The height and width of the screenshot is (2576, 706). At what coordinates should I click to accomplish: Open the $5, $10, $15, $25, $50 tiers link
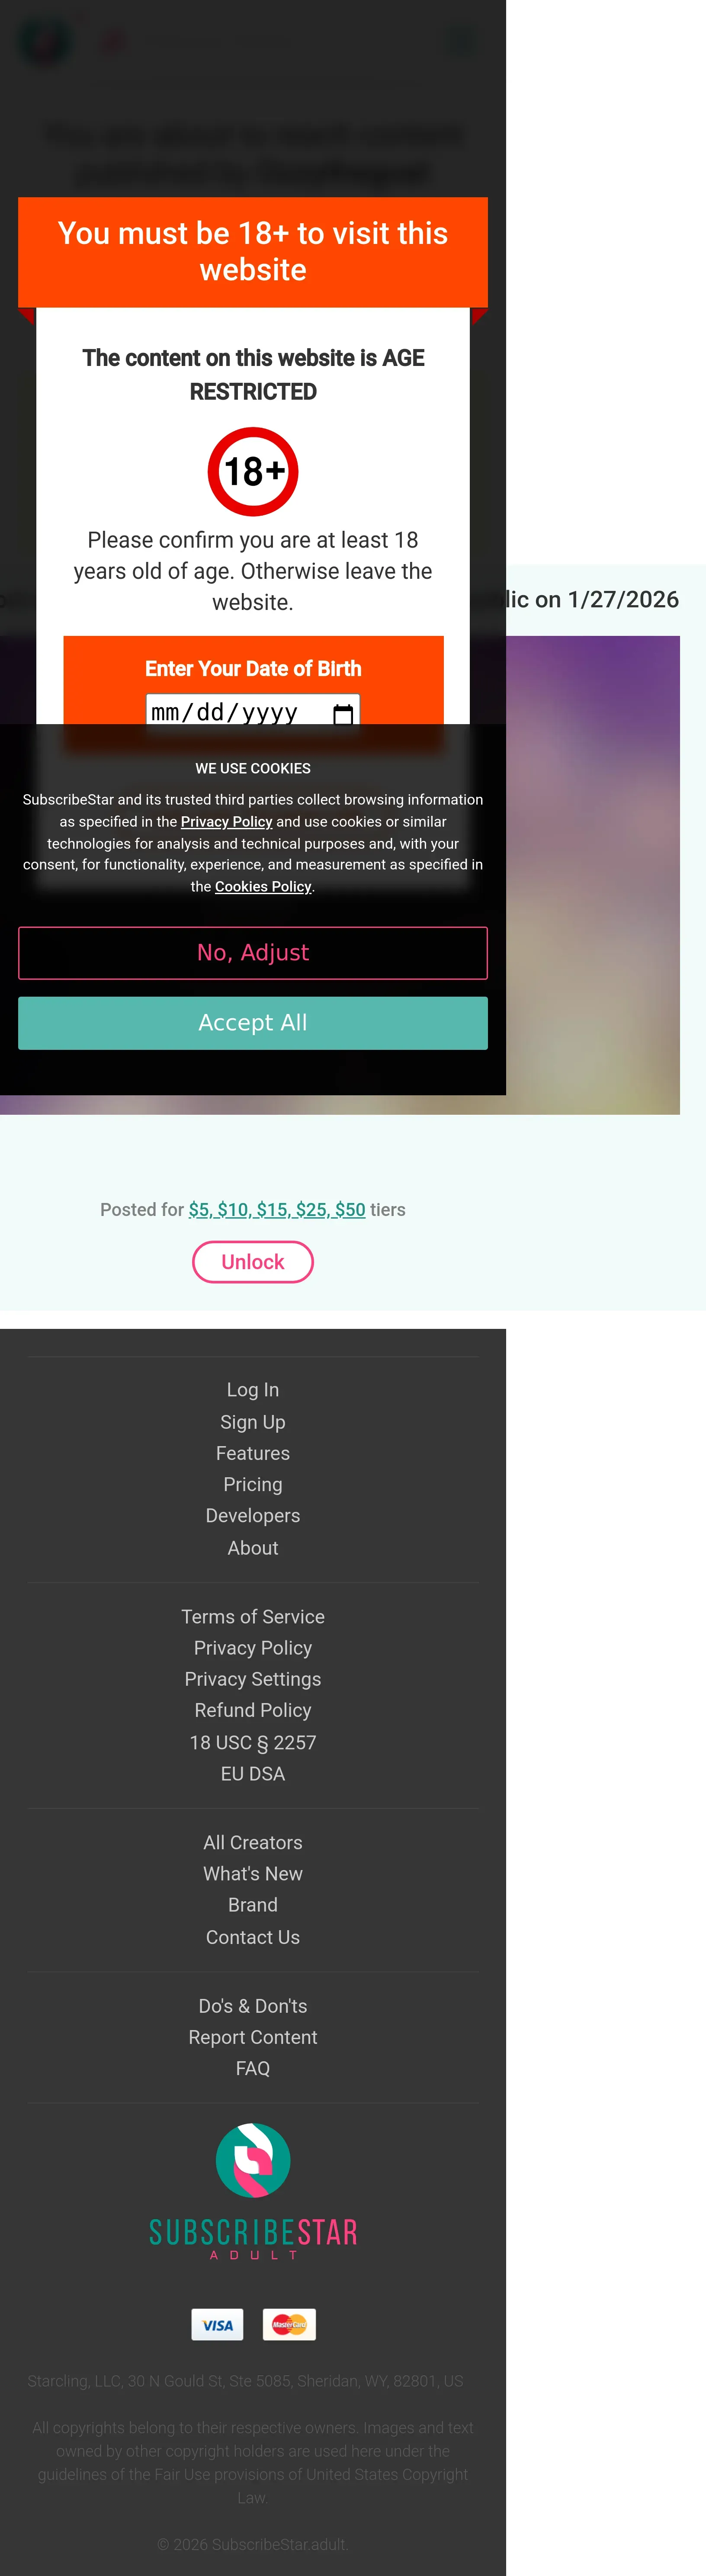pos(277,1210)
